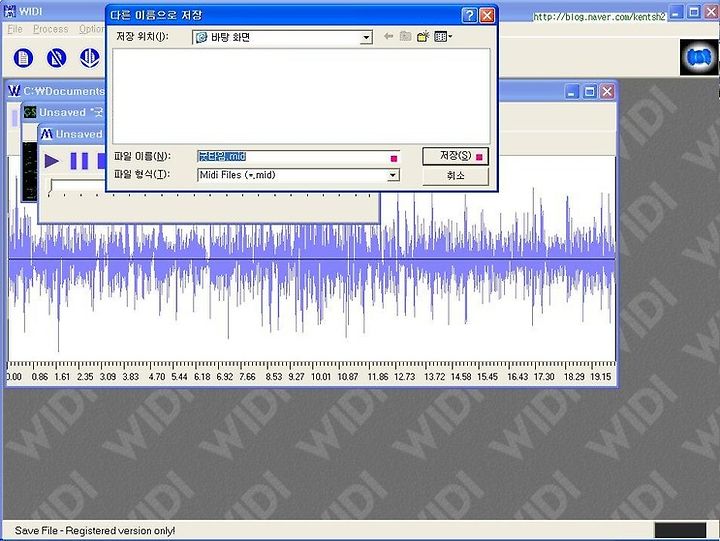Open the File menu
The width and height of the screenshot is (720, 541).
15,29
